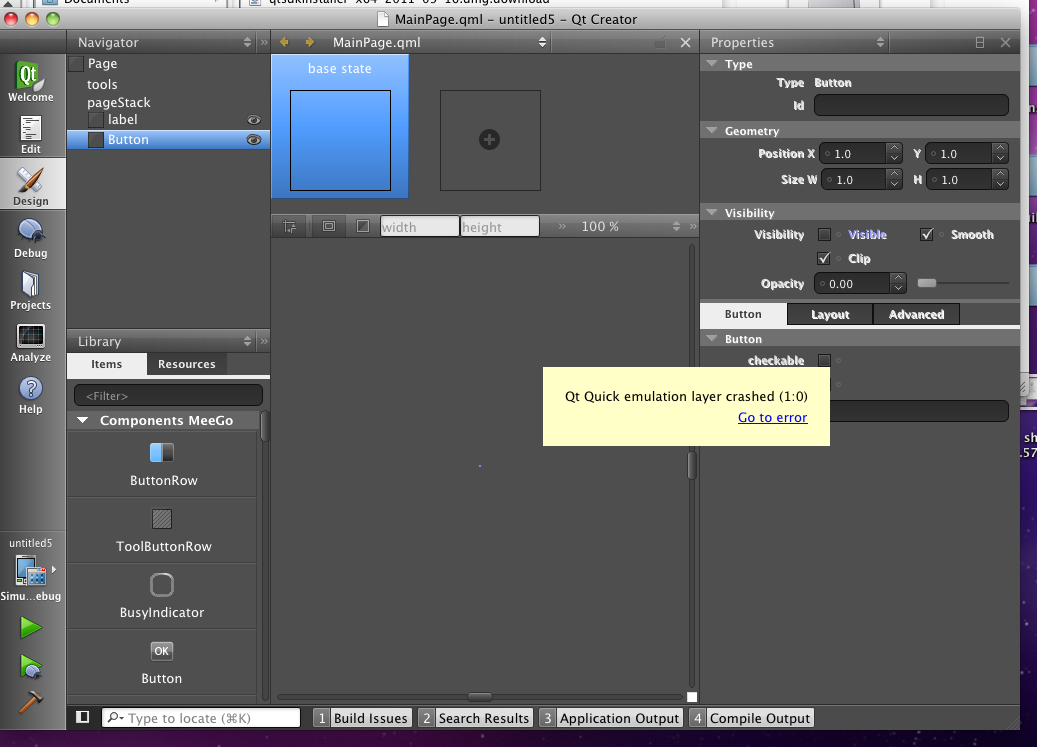This screenshot has width=1037, height=747.
Task: Select the ToolButtonRow component icon
Action: click(162, 519)
